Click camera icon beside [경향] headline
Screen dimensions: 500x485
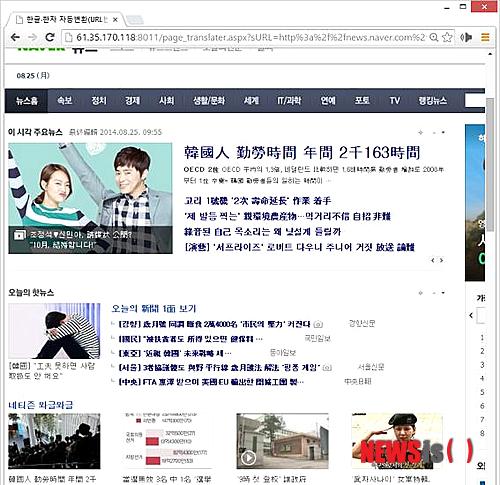[x=319, y=324]
